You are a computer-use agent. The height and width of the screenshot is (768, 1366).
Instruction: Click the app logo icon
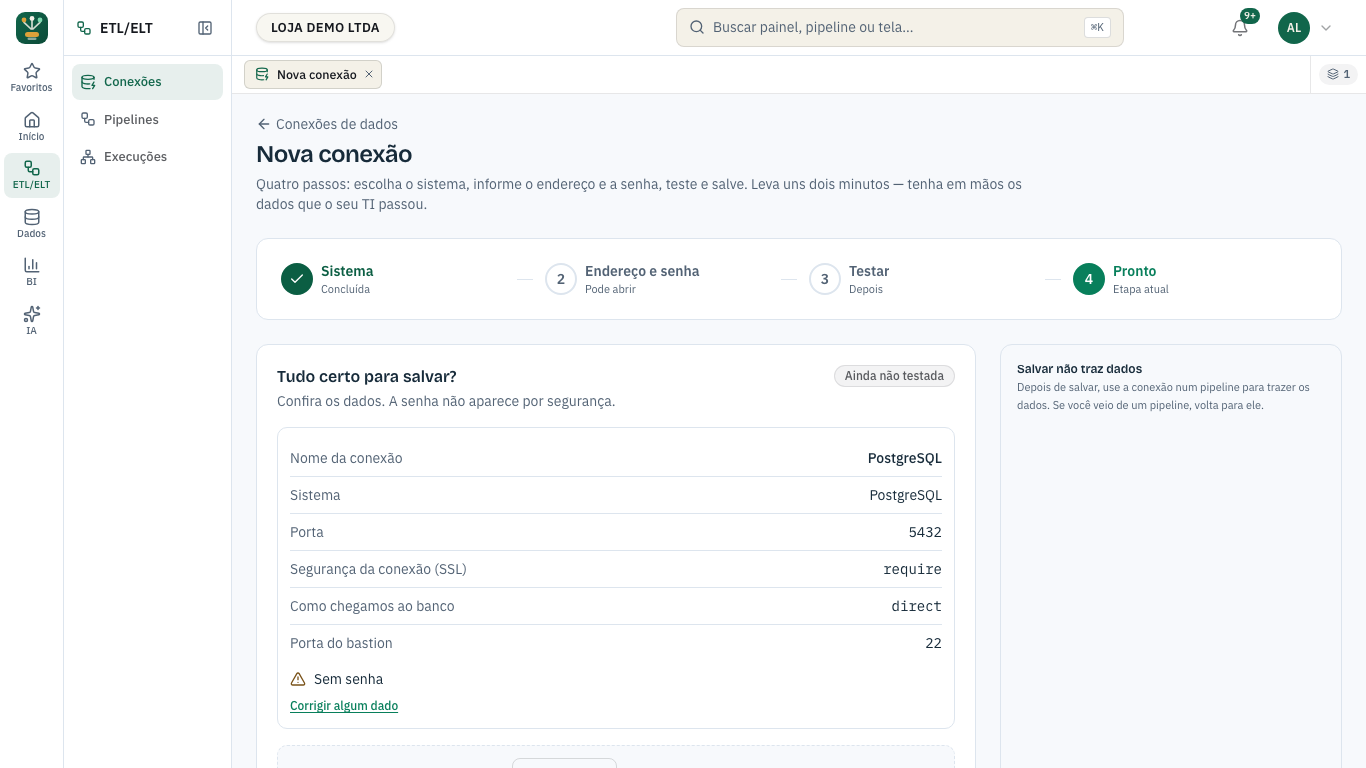32,28
